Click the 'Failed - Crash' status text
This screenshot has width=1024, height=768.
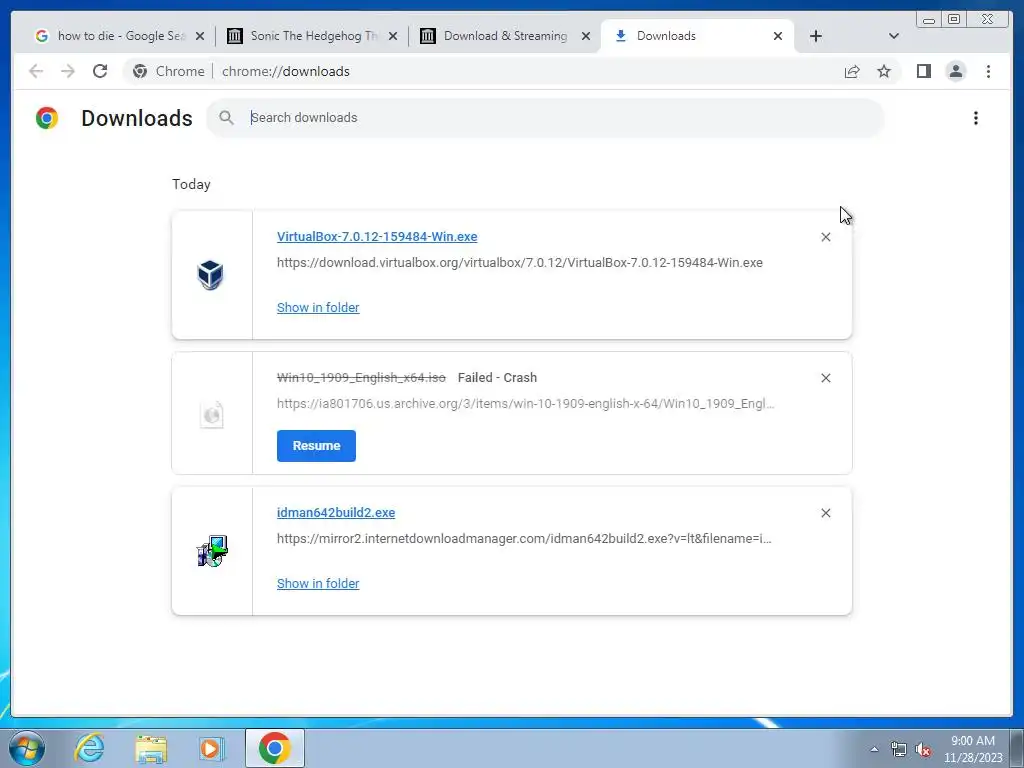497,377
